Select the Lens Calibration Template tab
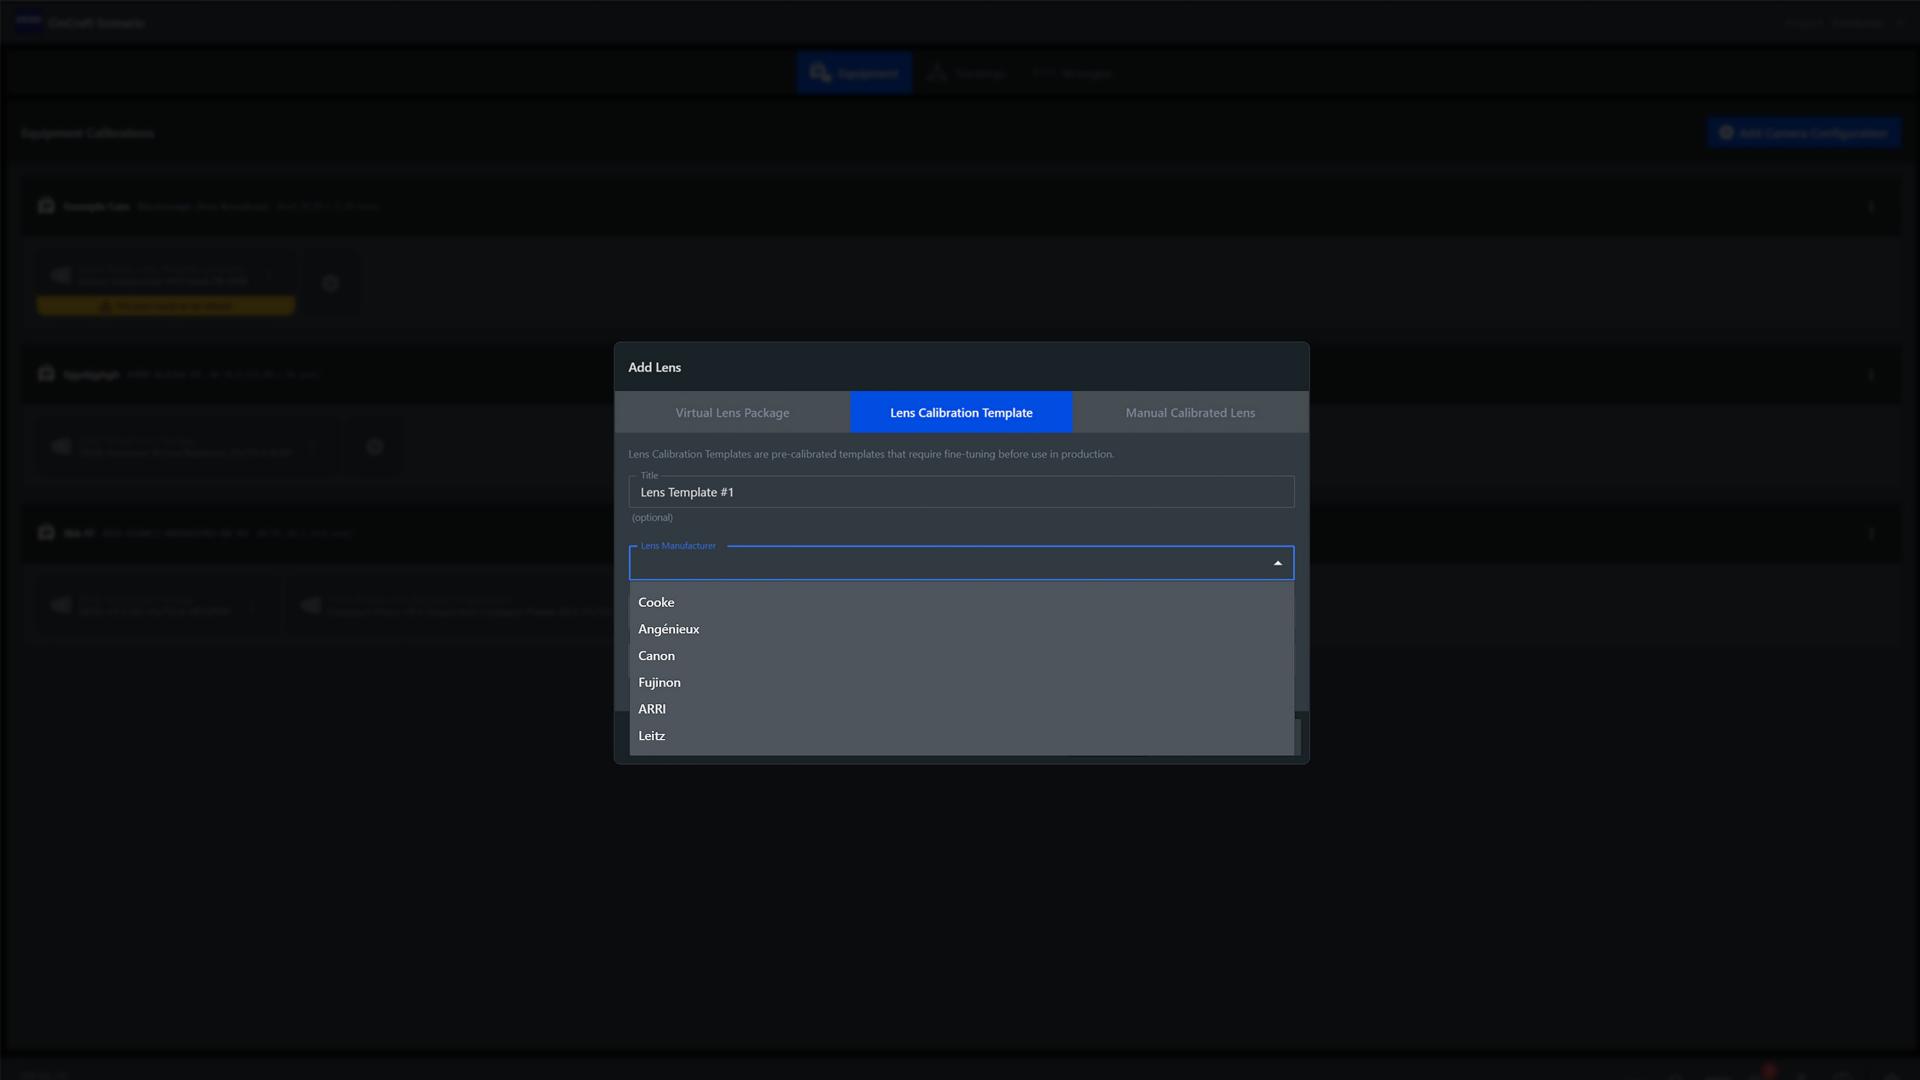 tap(961, 412)
